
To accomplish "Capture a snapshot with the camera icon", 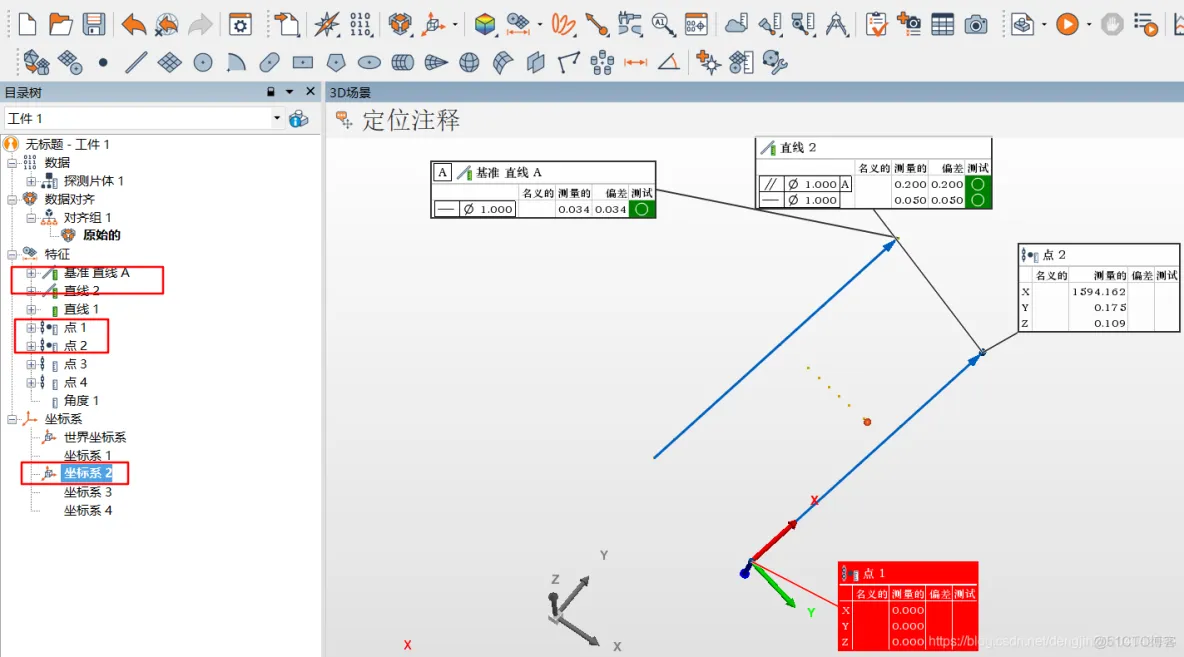I will (x=976, y=25).
